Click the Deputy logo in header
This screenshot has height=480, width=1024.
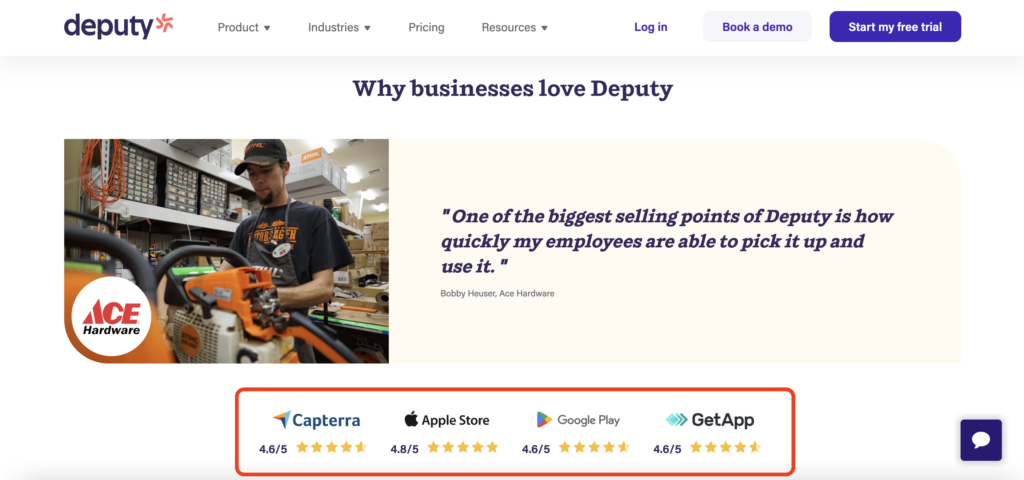(x=118, y=27)
